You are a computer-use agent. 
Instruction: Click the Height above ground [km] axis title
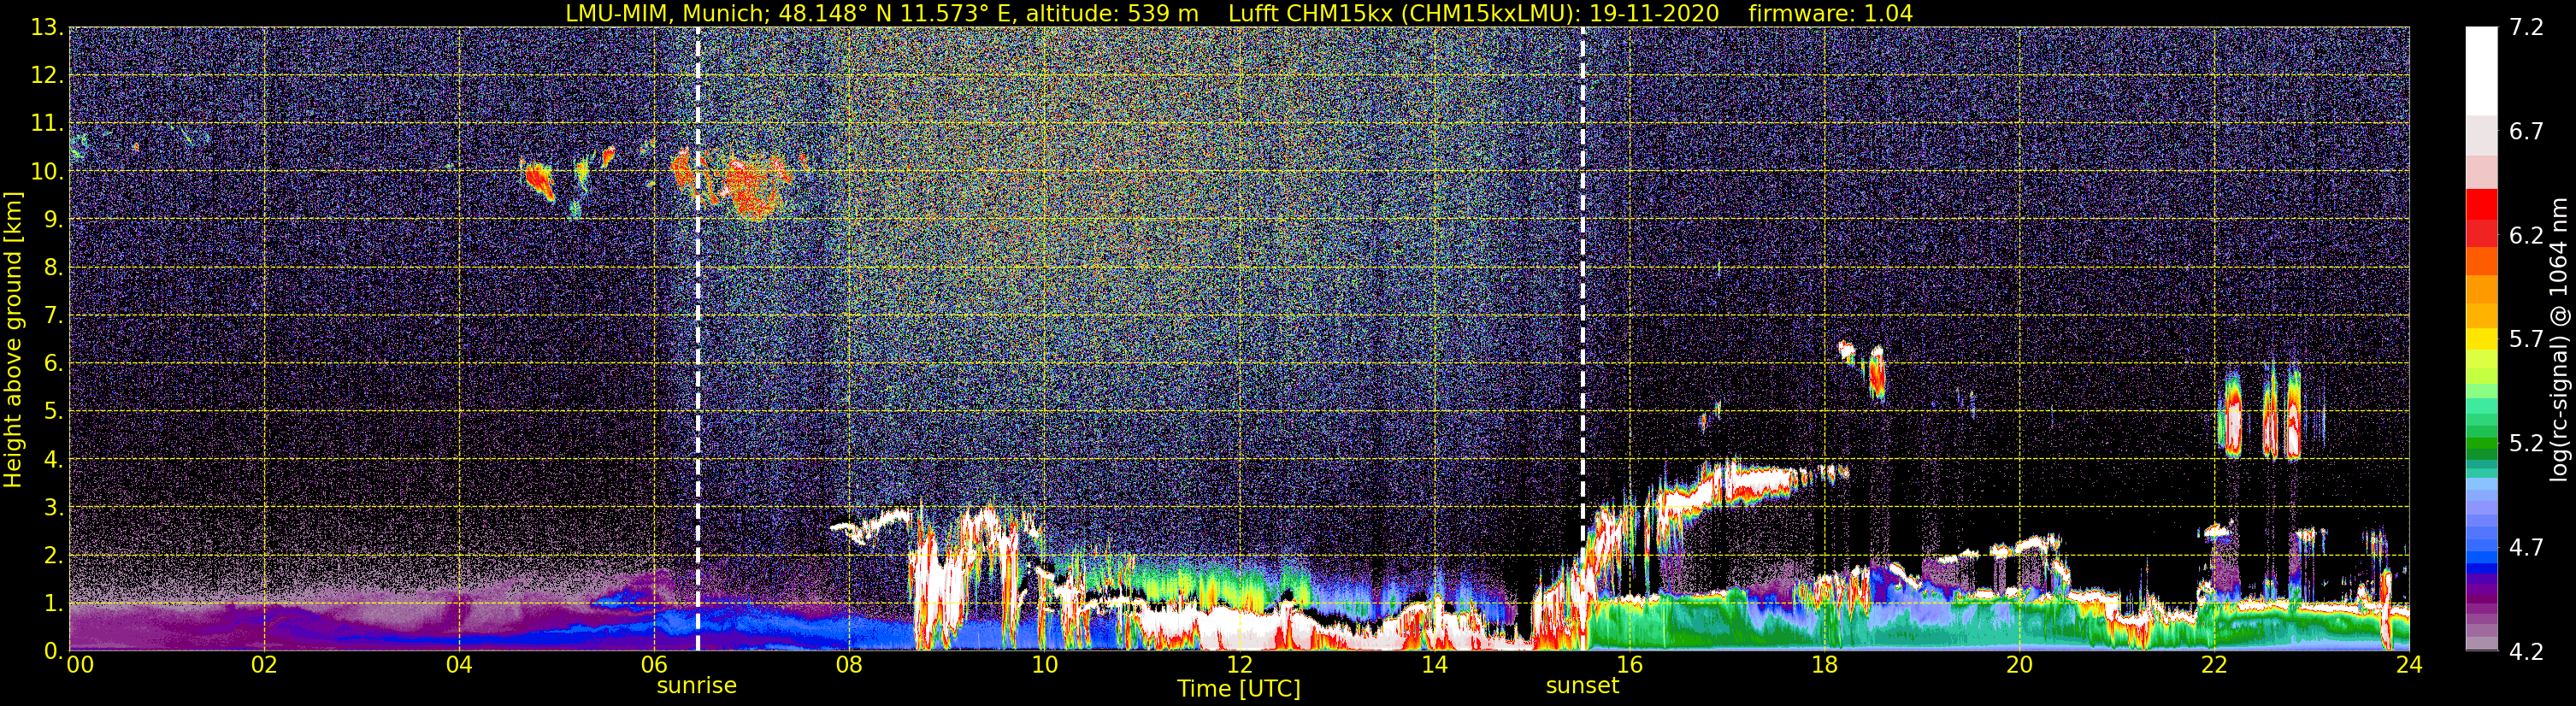13,340
